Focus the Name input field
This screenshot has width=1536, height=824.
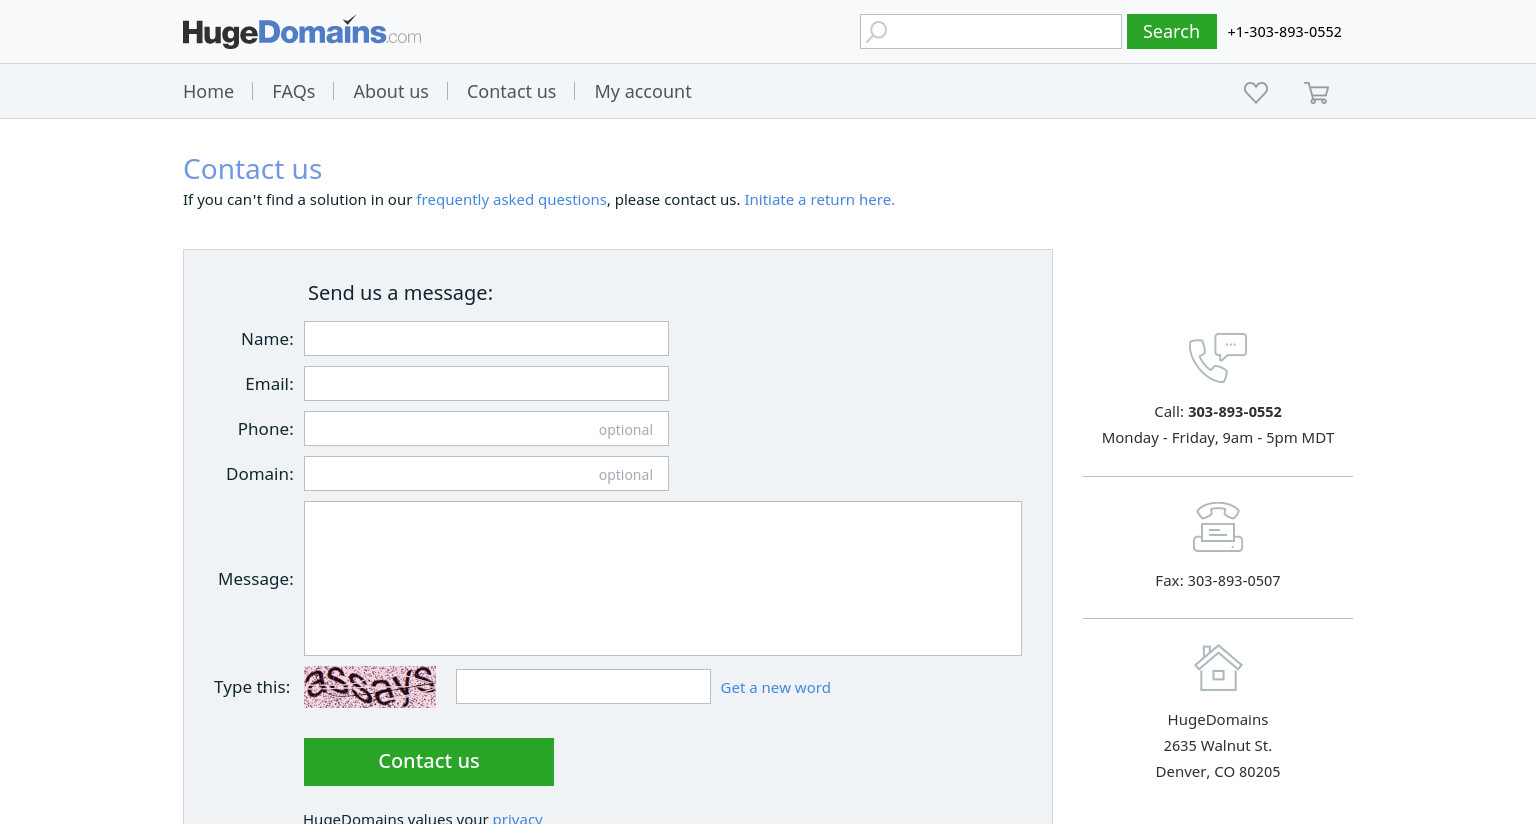point(486,338)
